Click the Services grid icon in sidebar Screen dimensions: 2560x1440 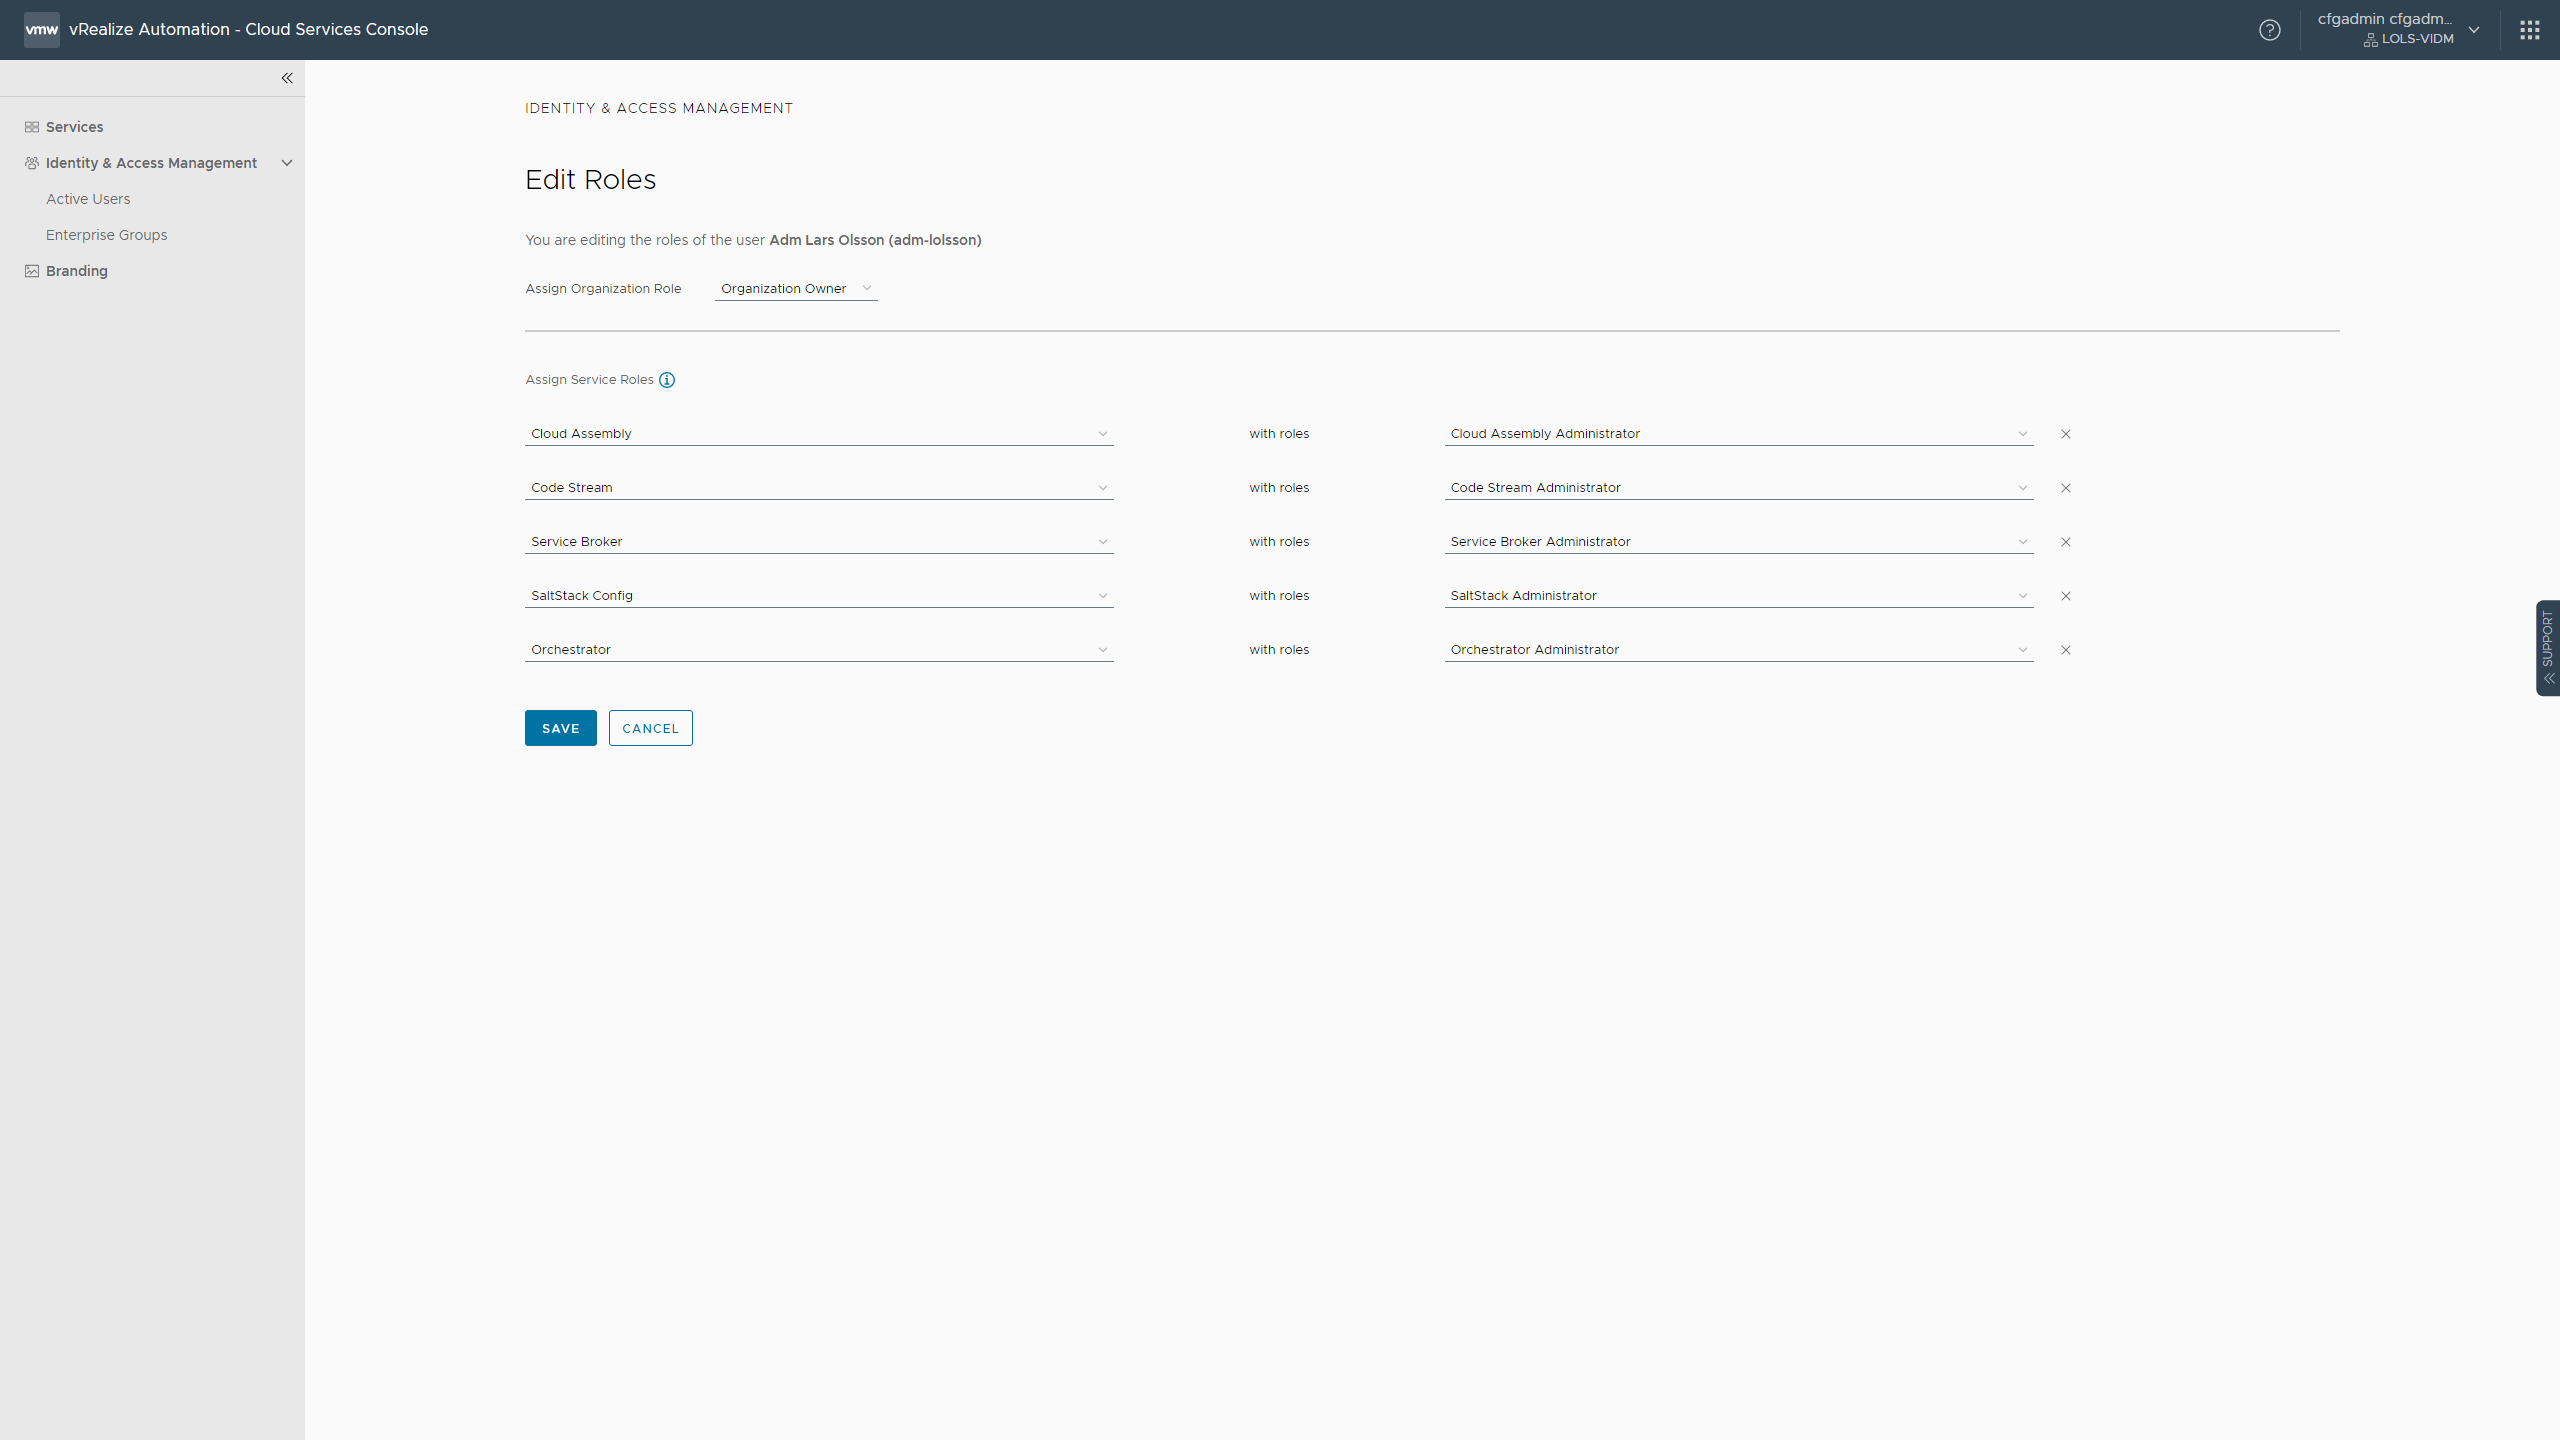coord(32,127)
